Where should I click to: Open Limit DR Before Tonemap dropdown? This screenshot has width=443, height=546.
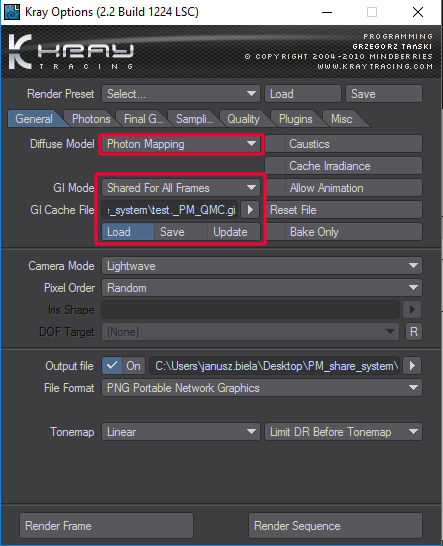pyautogui.click(x=343, y=432)
